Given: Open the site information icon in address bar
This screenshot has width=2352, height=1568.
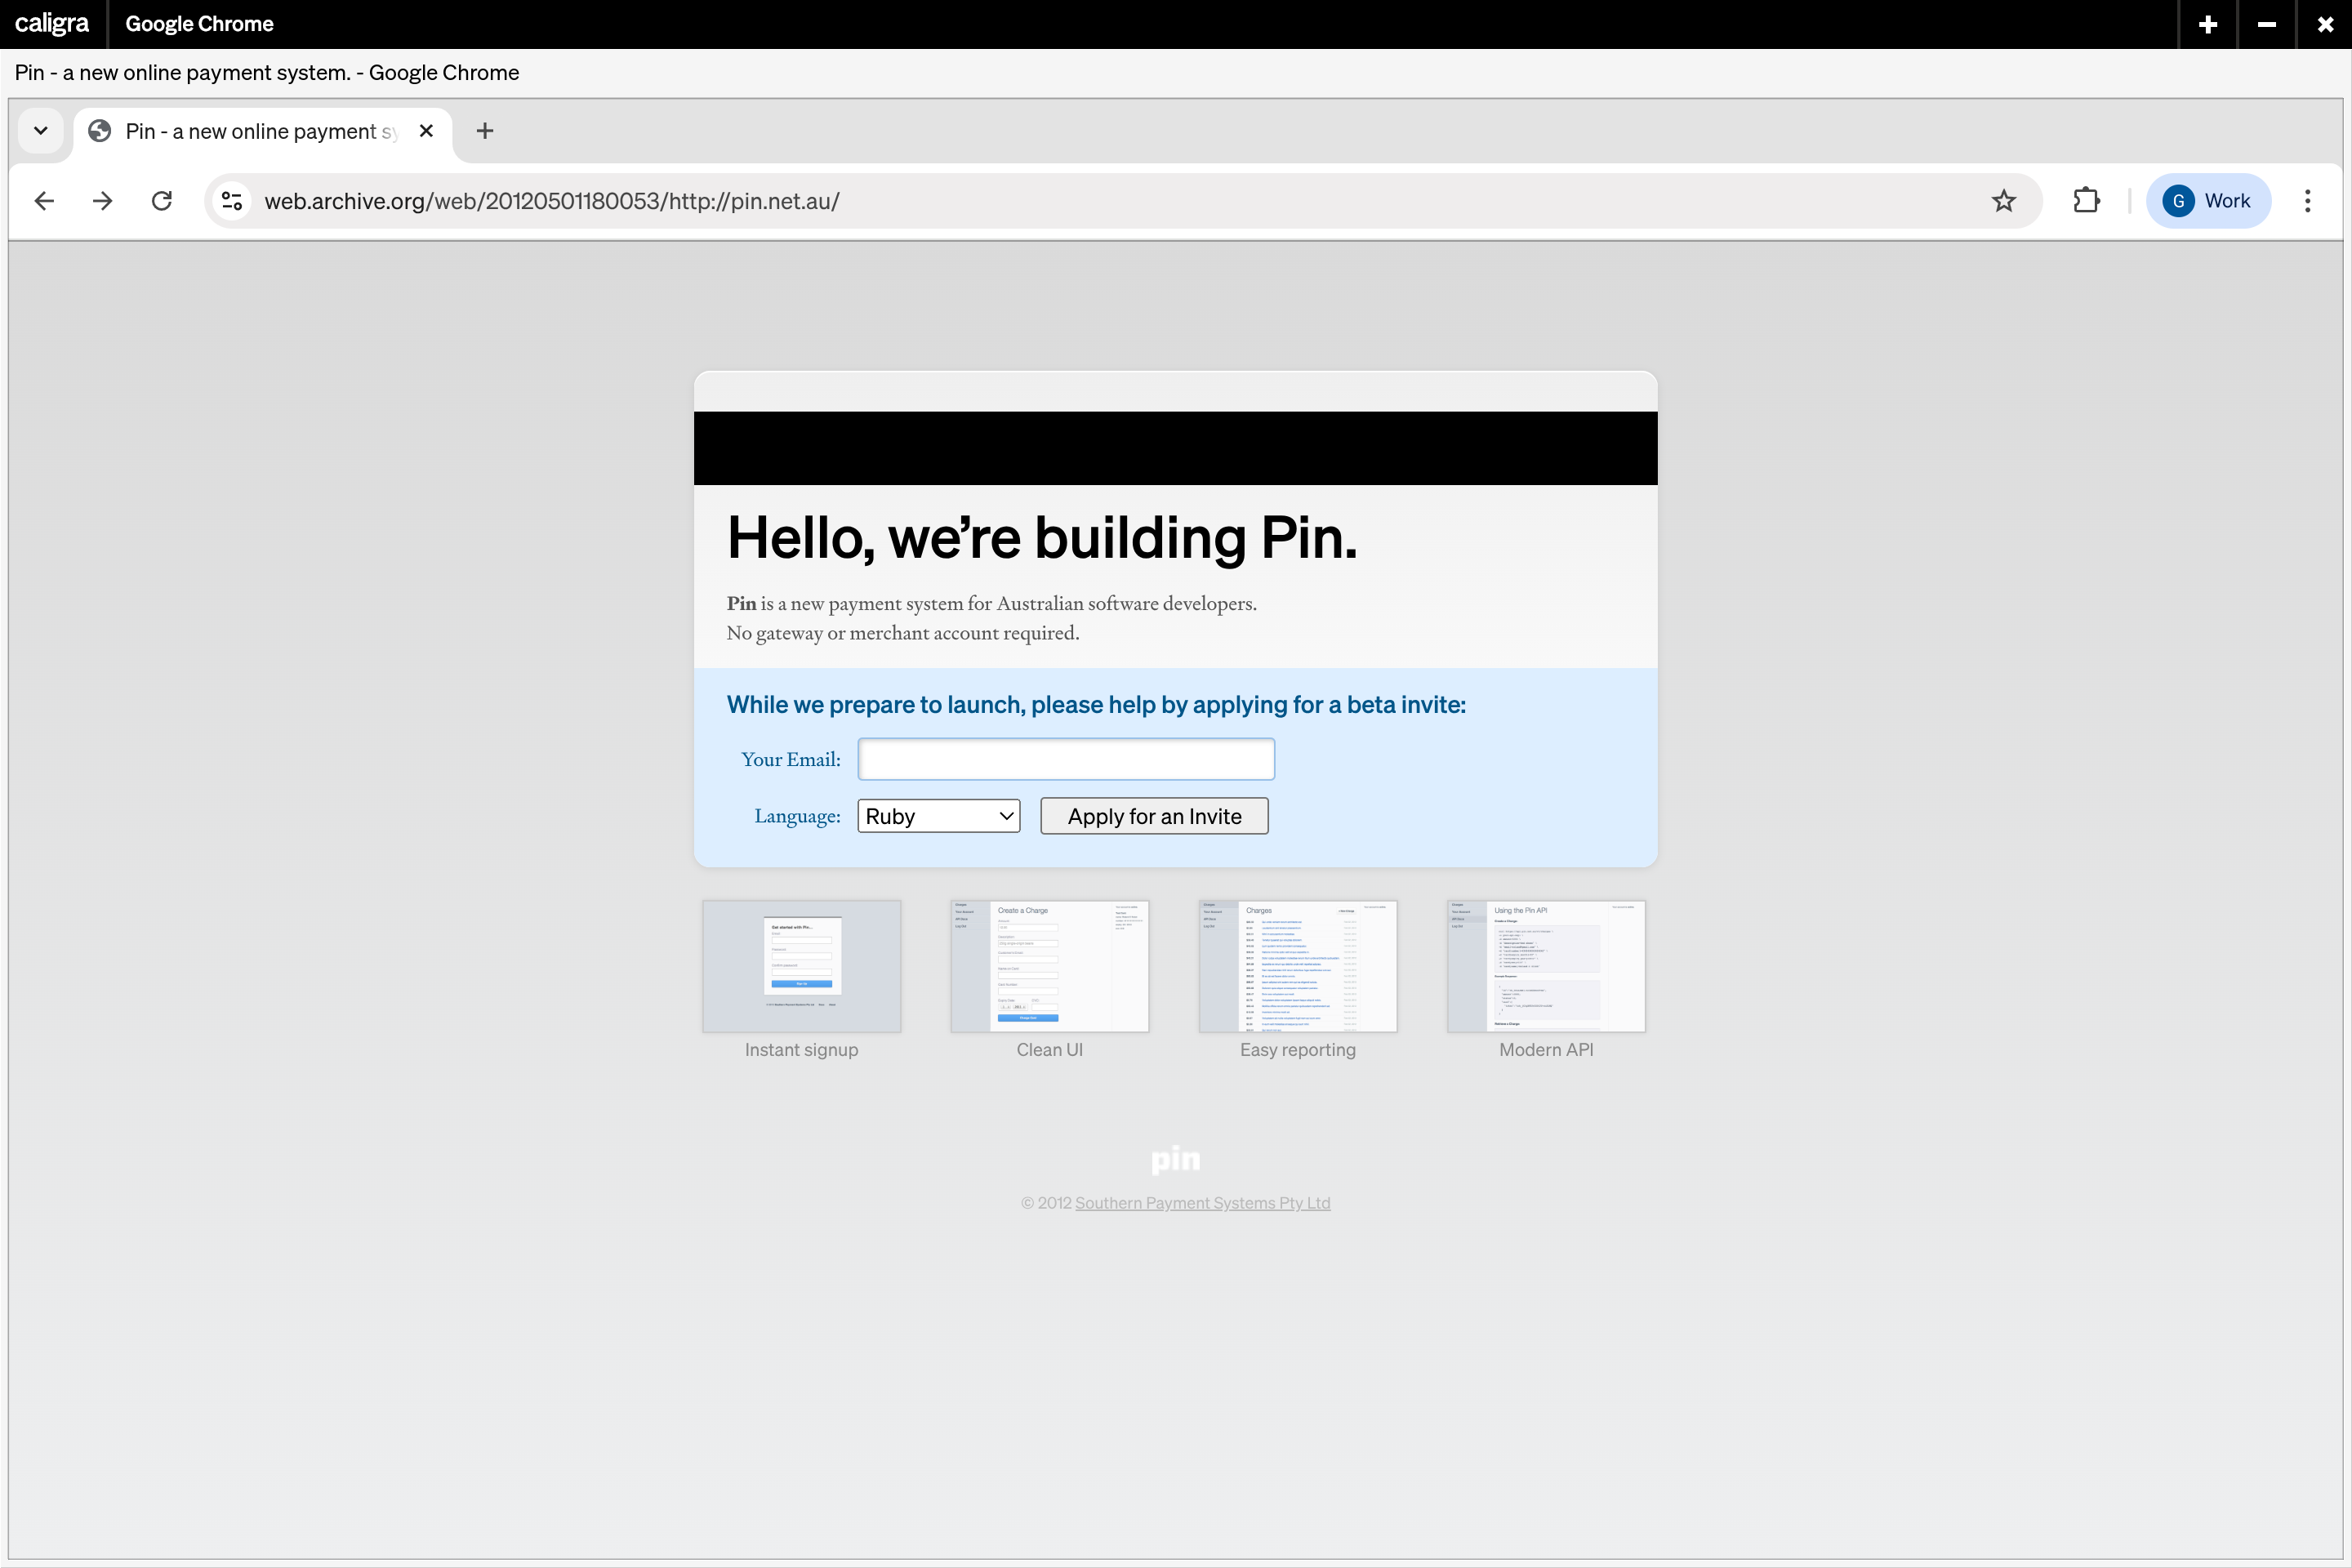Looking at the screenshot, I should [x=232, y=201].
